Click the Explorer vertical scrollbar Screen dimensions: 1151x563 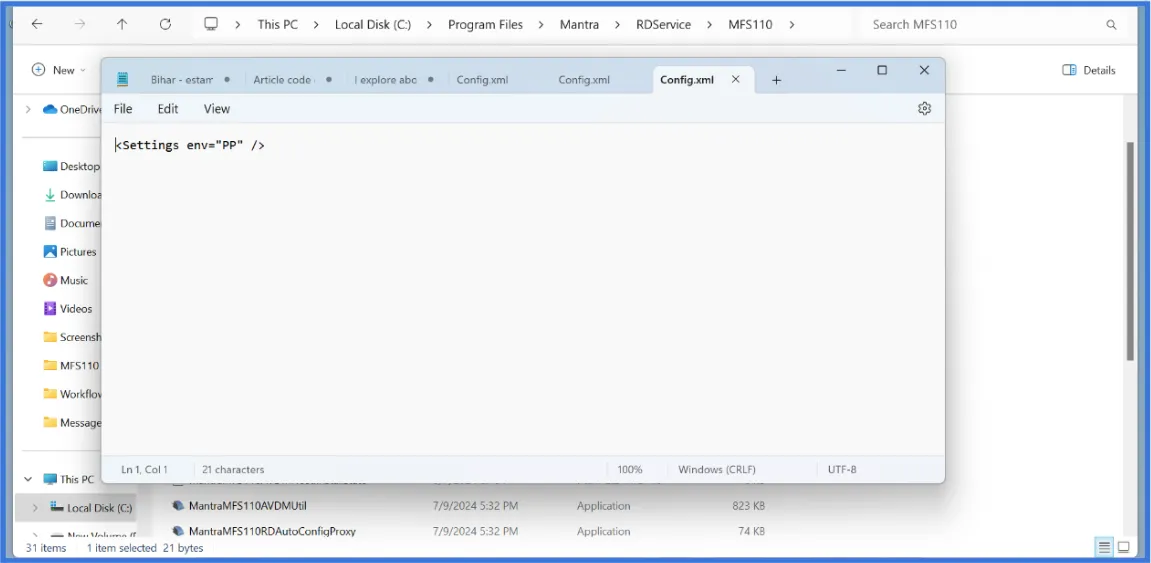click(x=1130, y=250)
